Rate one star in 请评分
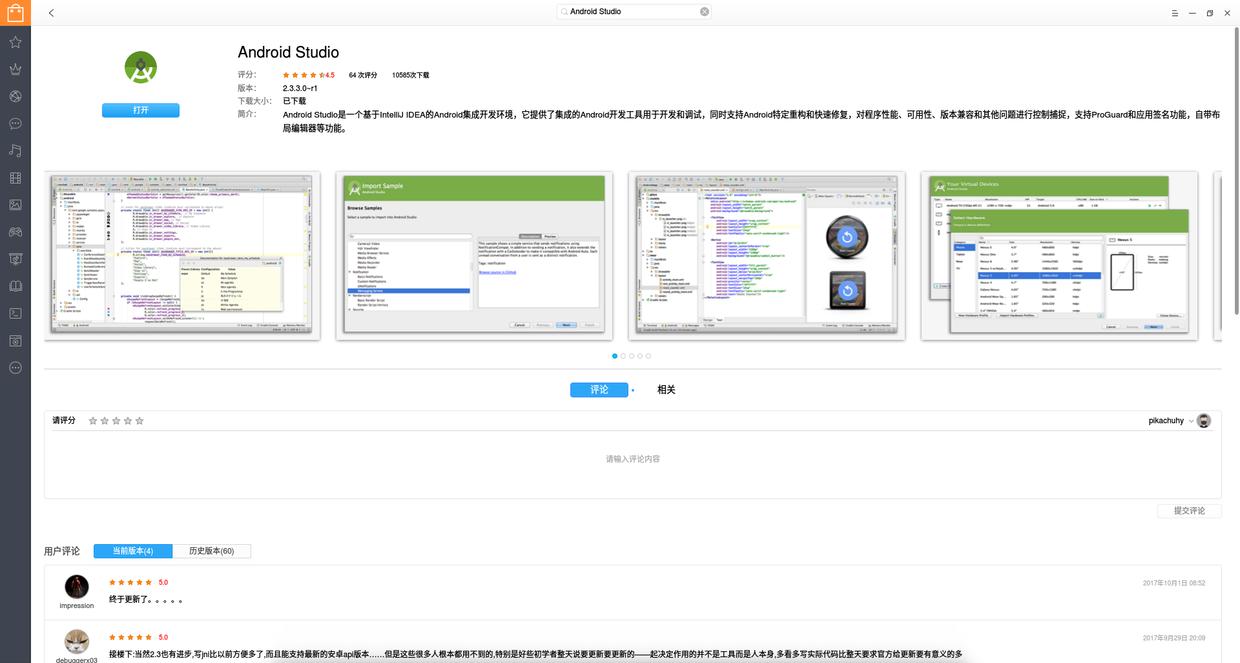Screen dimensions: 1240x663 (93, 421)
